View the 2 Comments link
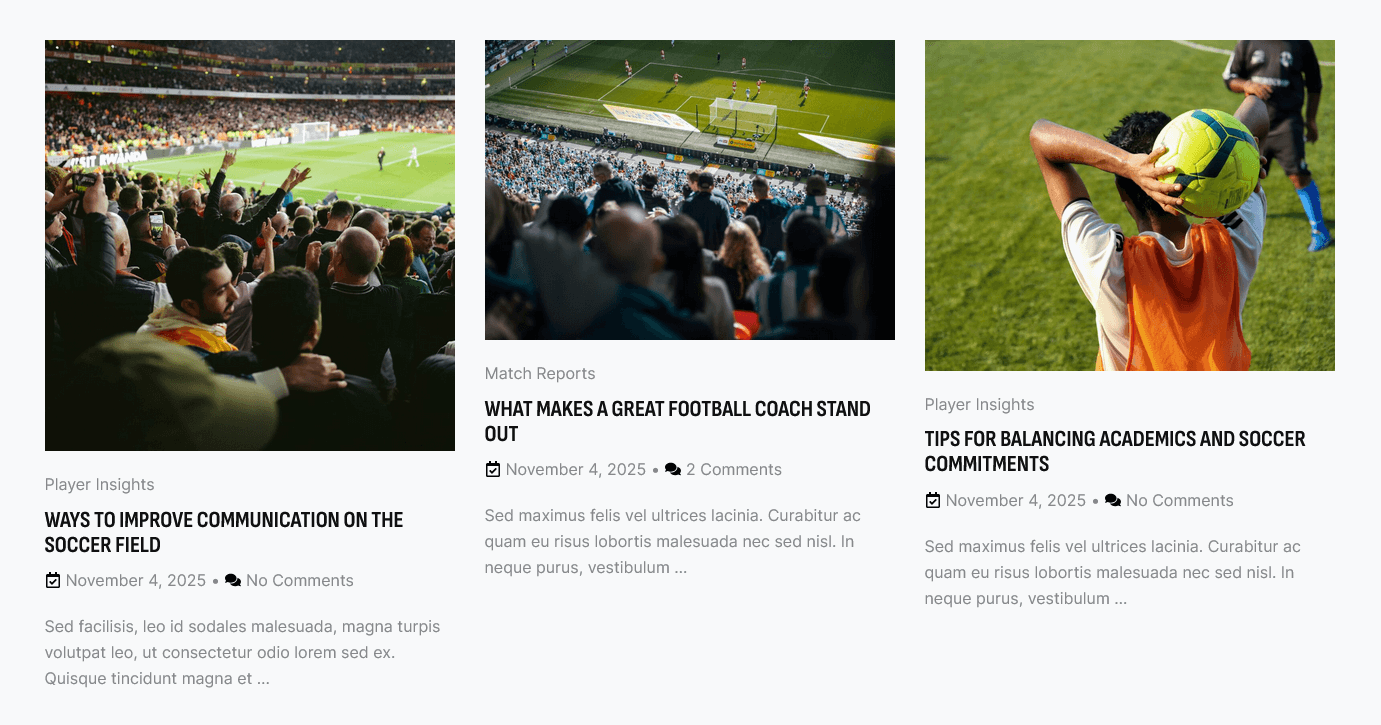1381x725 pixels. [x=734, y=469]
